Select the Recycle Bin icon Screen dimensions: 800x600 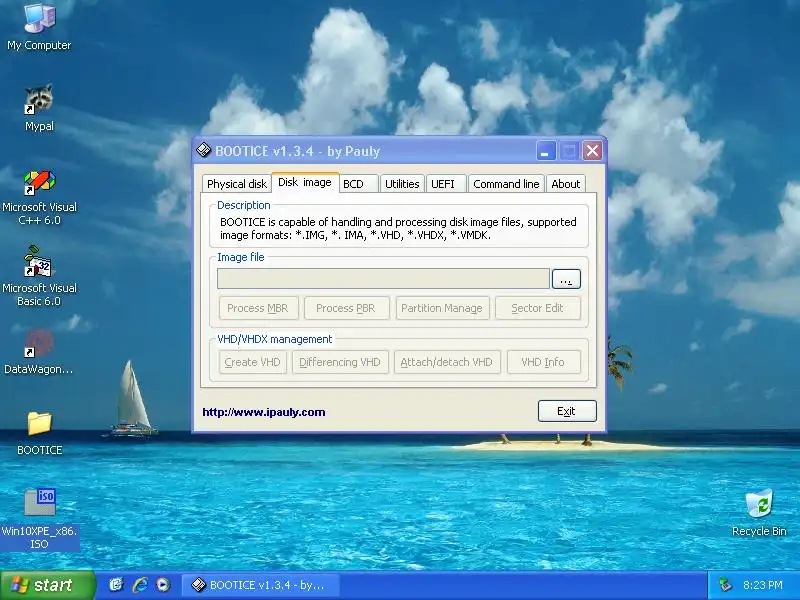(x=759, y=512)
